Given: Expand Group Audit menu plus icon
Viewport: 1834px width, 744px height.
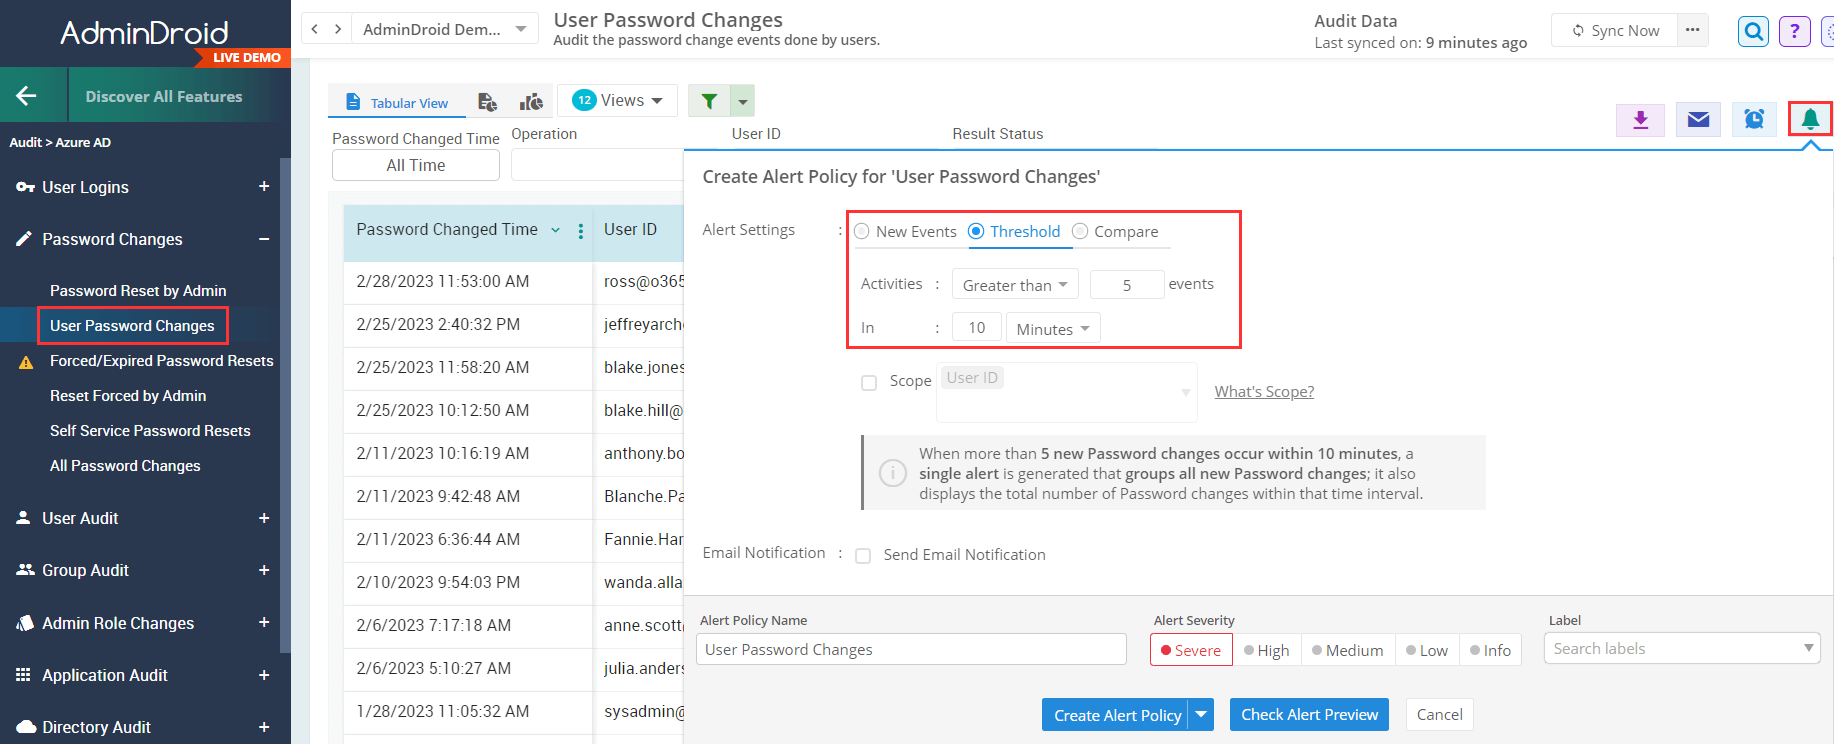Looking at the screenshot, I should click(x=264, y=570).
